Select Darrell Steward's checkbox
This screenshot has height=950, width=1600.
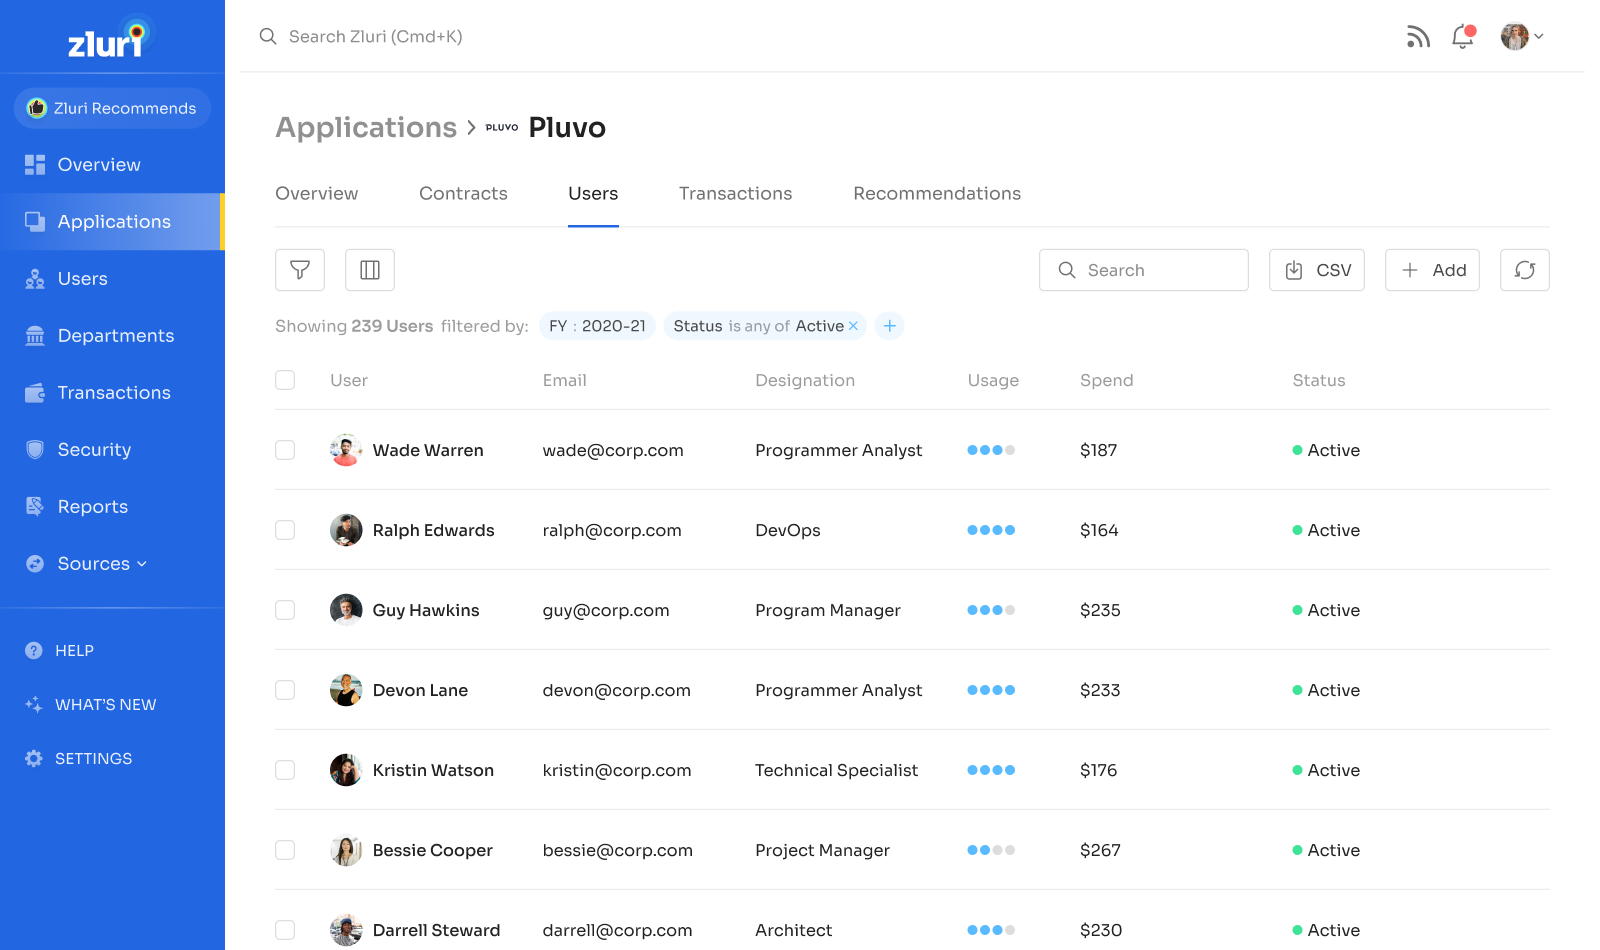(x=285, y=930)
